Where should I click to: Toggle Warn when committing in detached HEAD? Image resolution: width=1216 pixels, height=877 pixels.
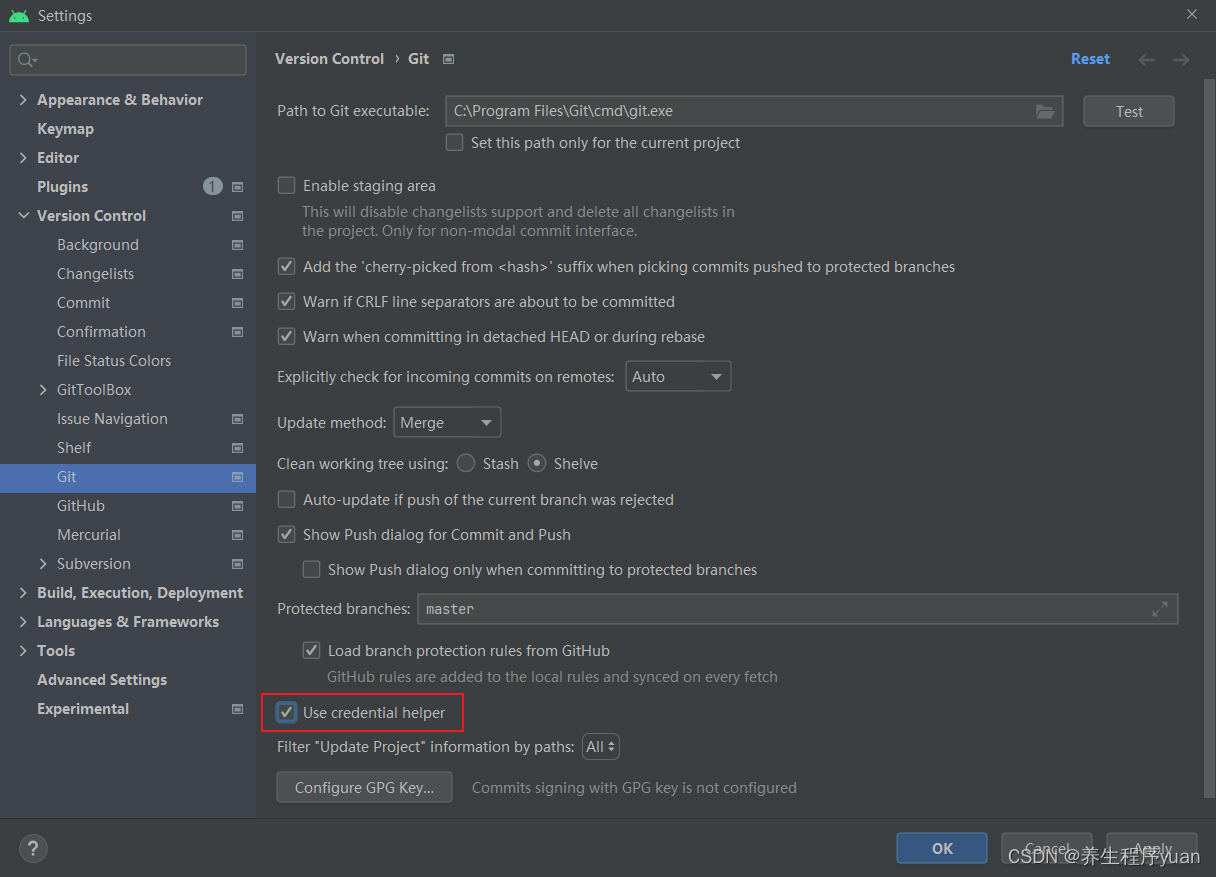point(287,337)
